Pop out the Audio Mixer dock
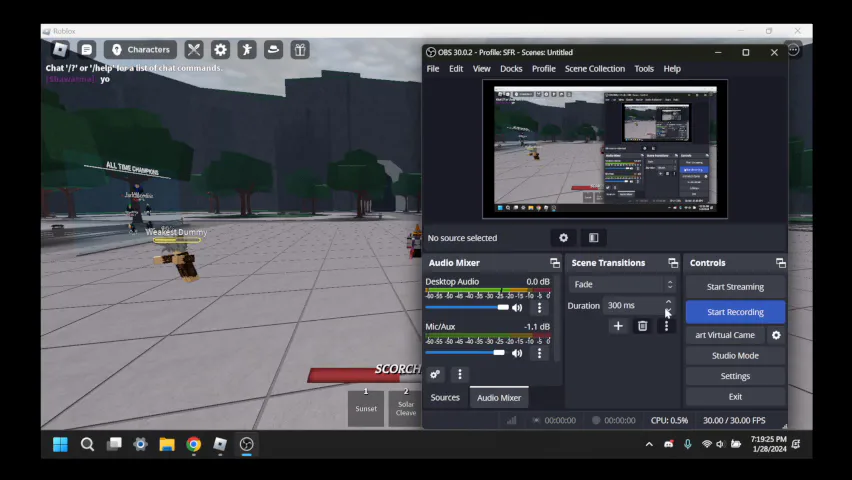Screen dimensions: 852x480 tap(555, 263)
